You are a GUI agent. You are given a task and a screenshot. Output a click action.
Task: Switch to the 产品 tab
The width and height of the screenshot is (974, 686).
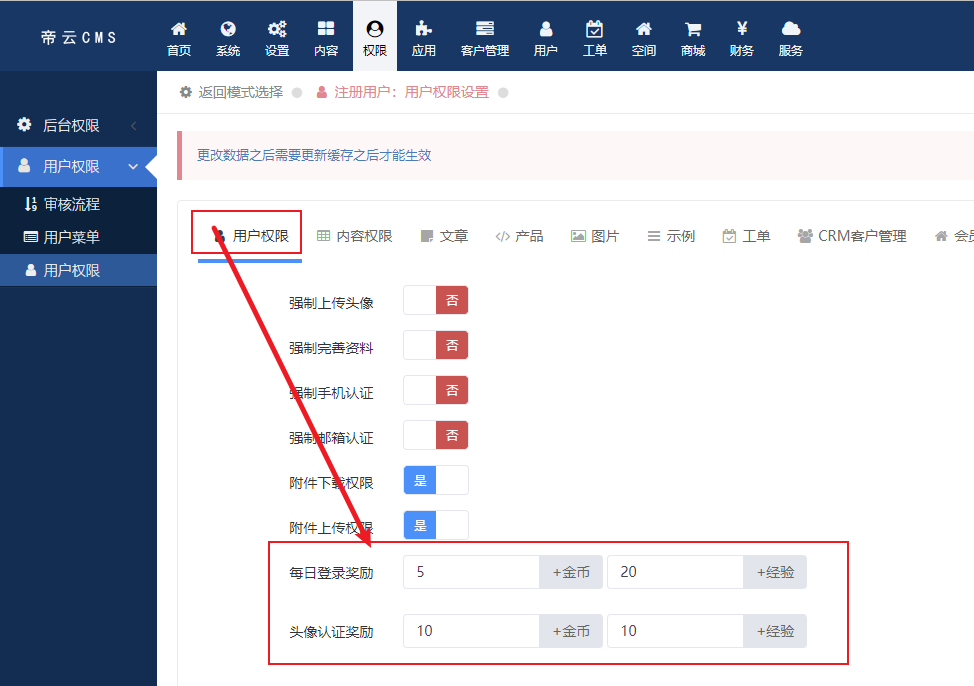pos(519,236)
